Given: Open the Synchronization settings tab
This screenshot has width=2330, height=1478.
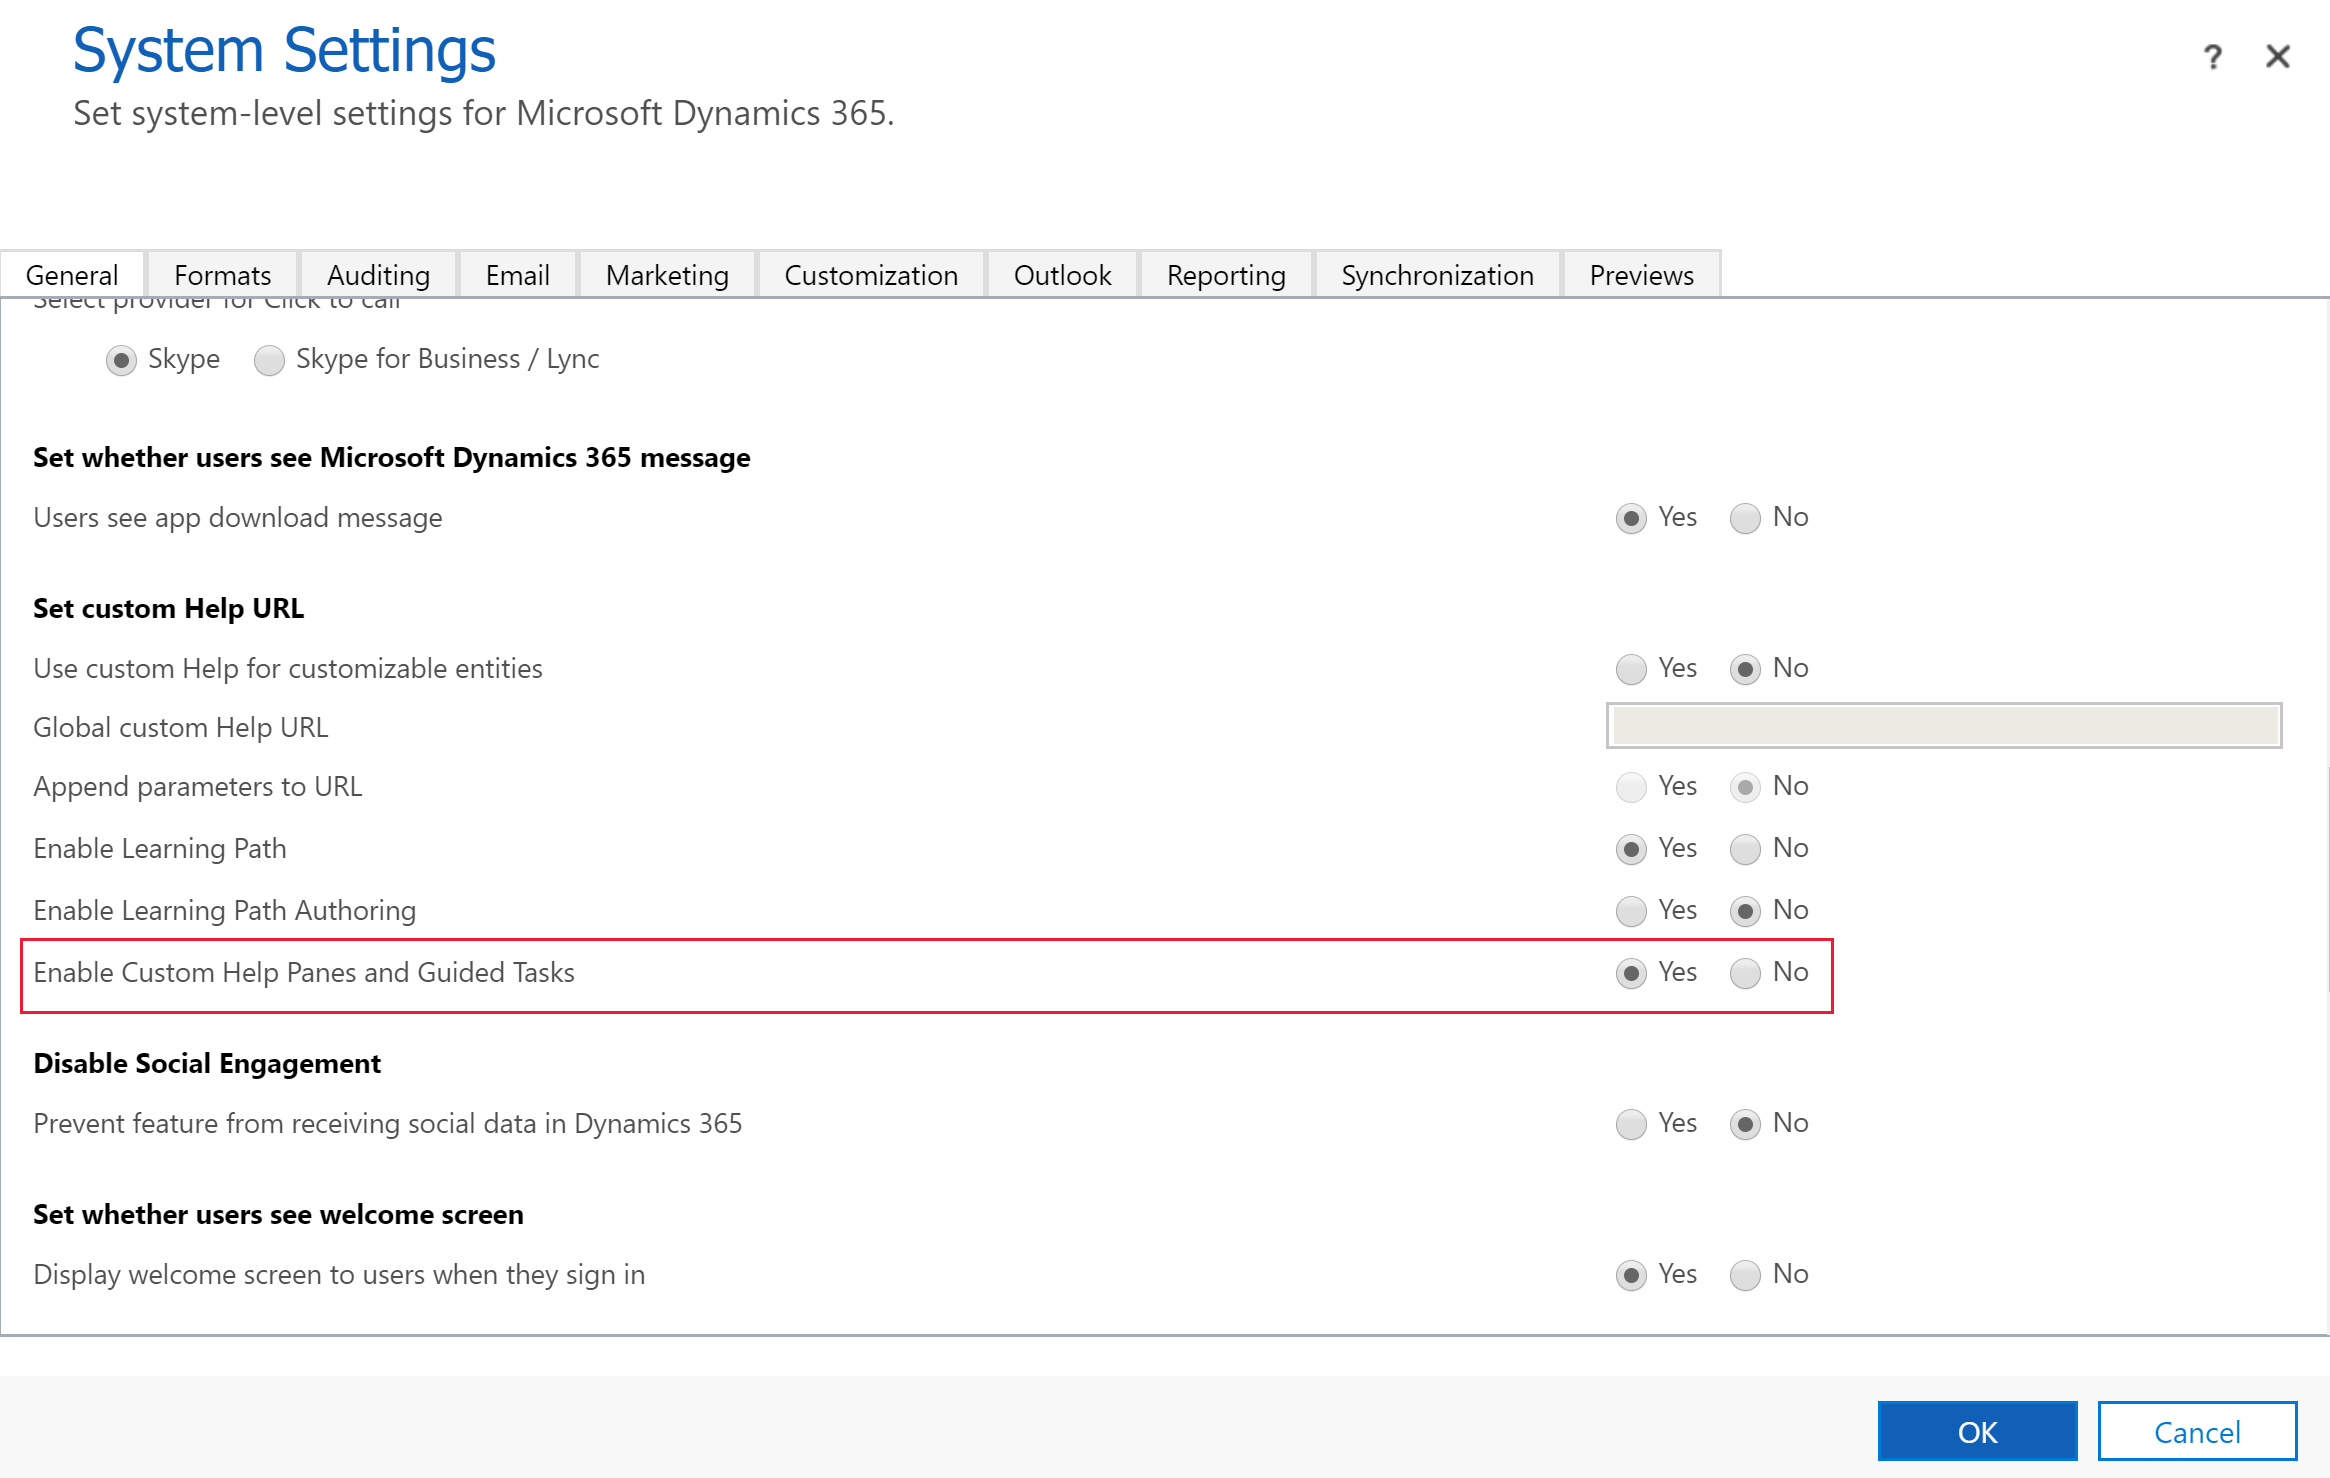Looking at the screenshot, I should click(1433, 275).
